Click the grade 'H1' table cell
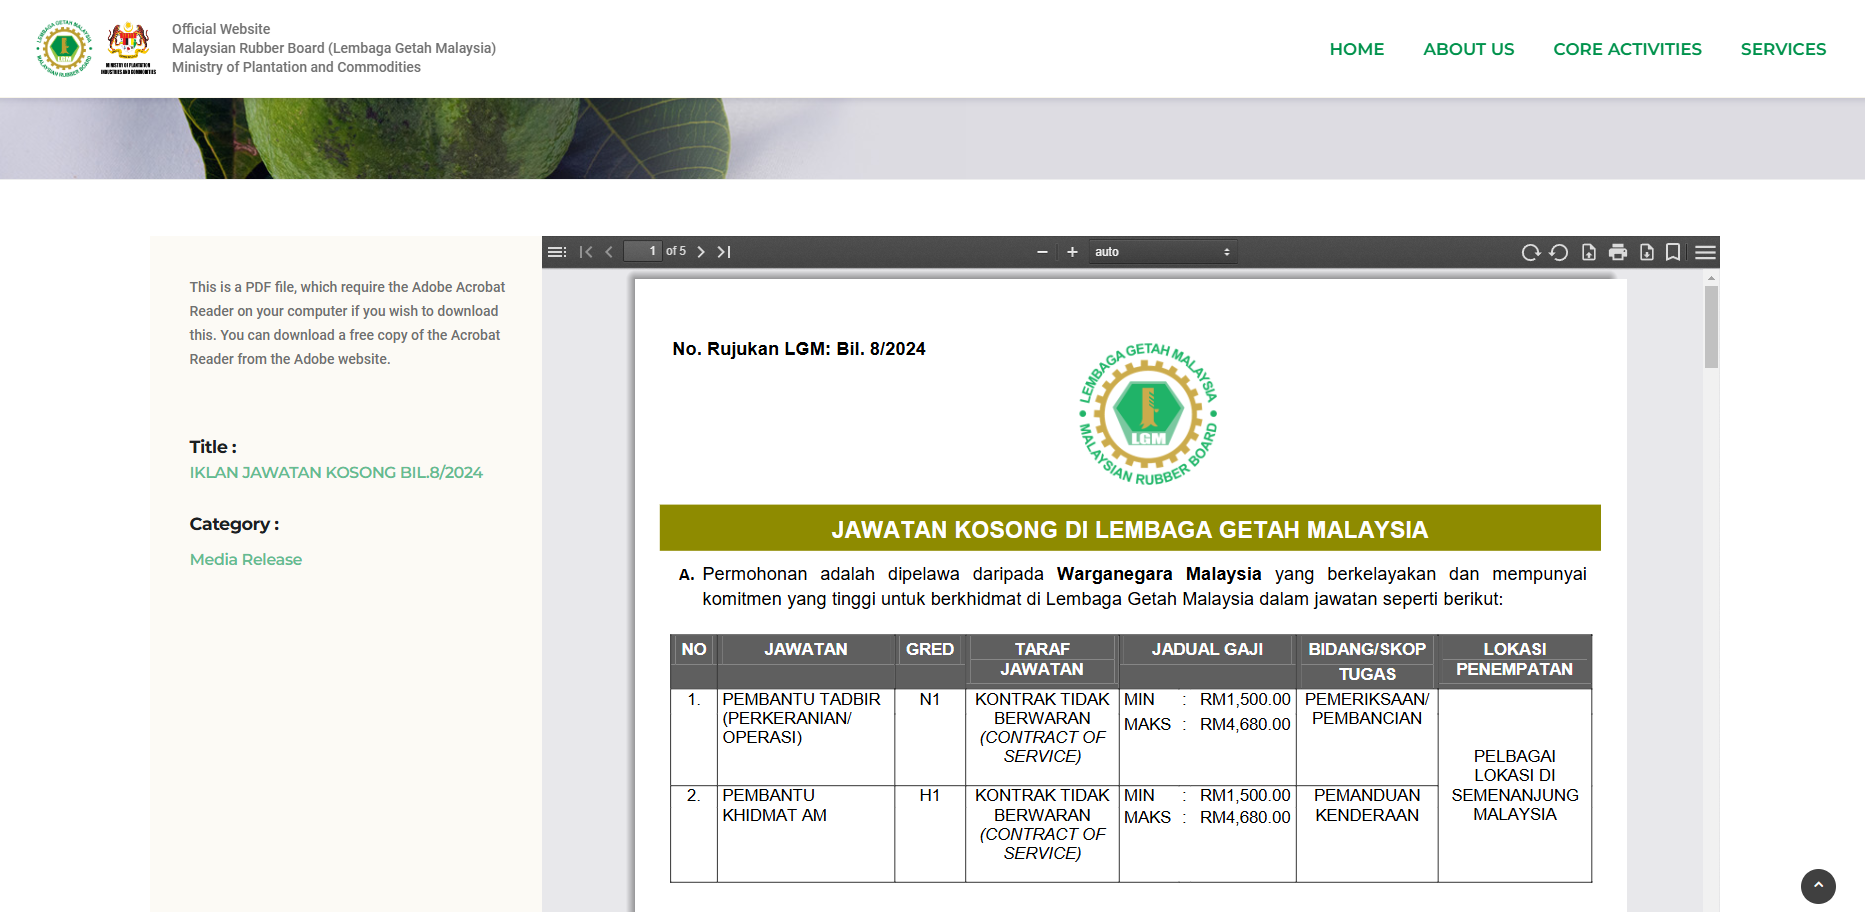Viewport: 1865px width, 912px height. (x=930, y=833)
